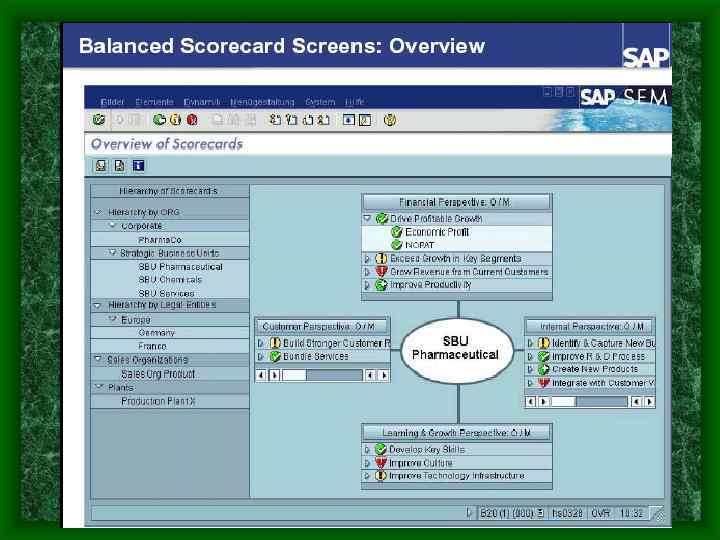Click the yellow Exit toolbar icon
Screen dimensions: 720x540
tap(175, 120)
